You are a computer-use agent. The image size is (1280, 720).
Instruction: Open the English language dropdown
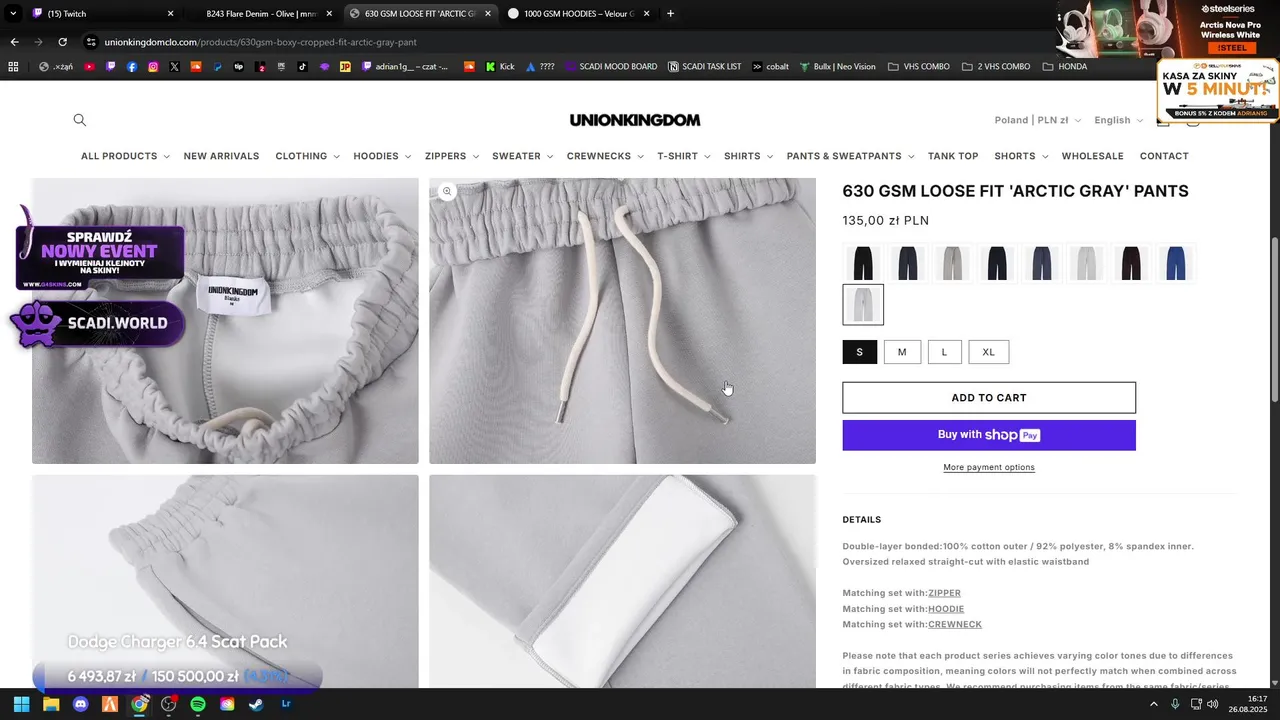tap(1118, 120)
